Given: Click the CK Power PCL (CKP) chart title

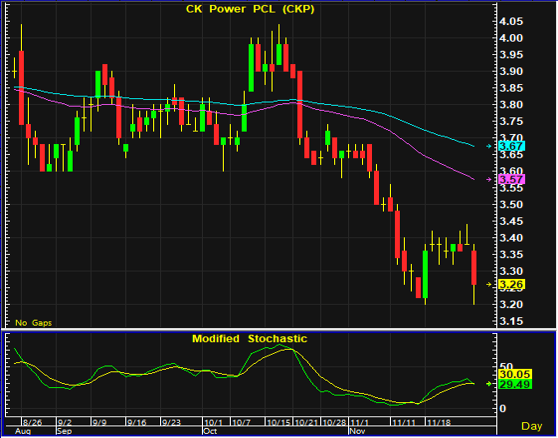Looking at the screenshot, I should click(250, 9).
